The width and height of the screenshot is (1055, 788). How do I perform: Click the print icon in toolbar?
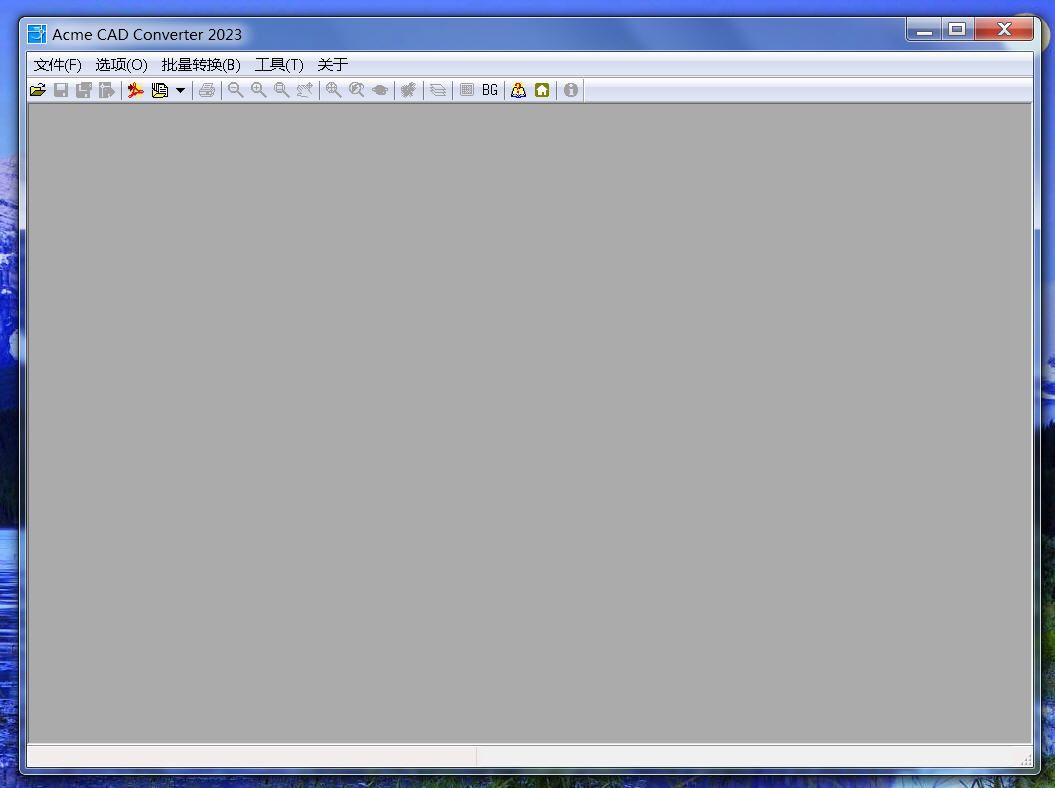point(207,90)
